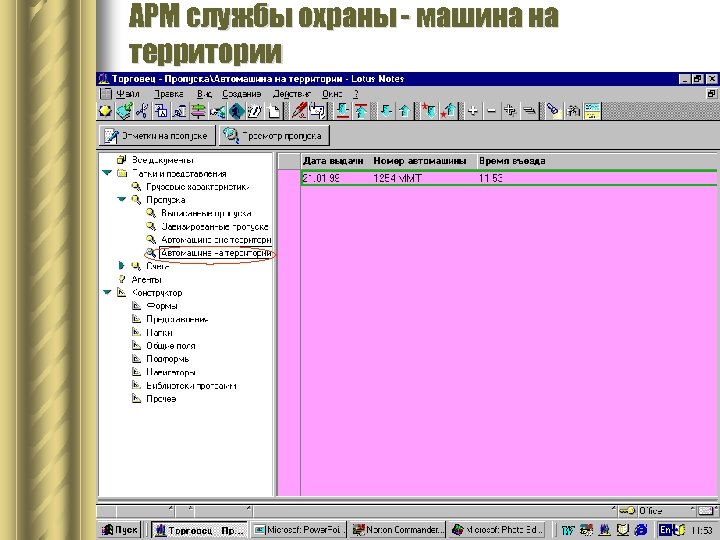Switch to Microsoft Photo Editor on taskbar
The width and height of the screenshot is (720, 540).
click(497, 530)
